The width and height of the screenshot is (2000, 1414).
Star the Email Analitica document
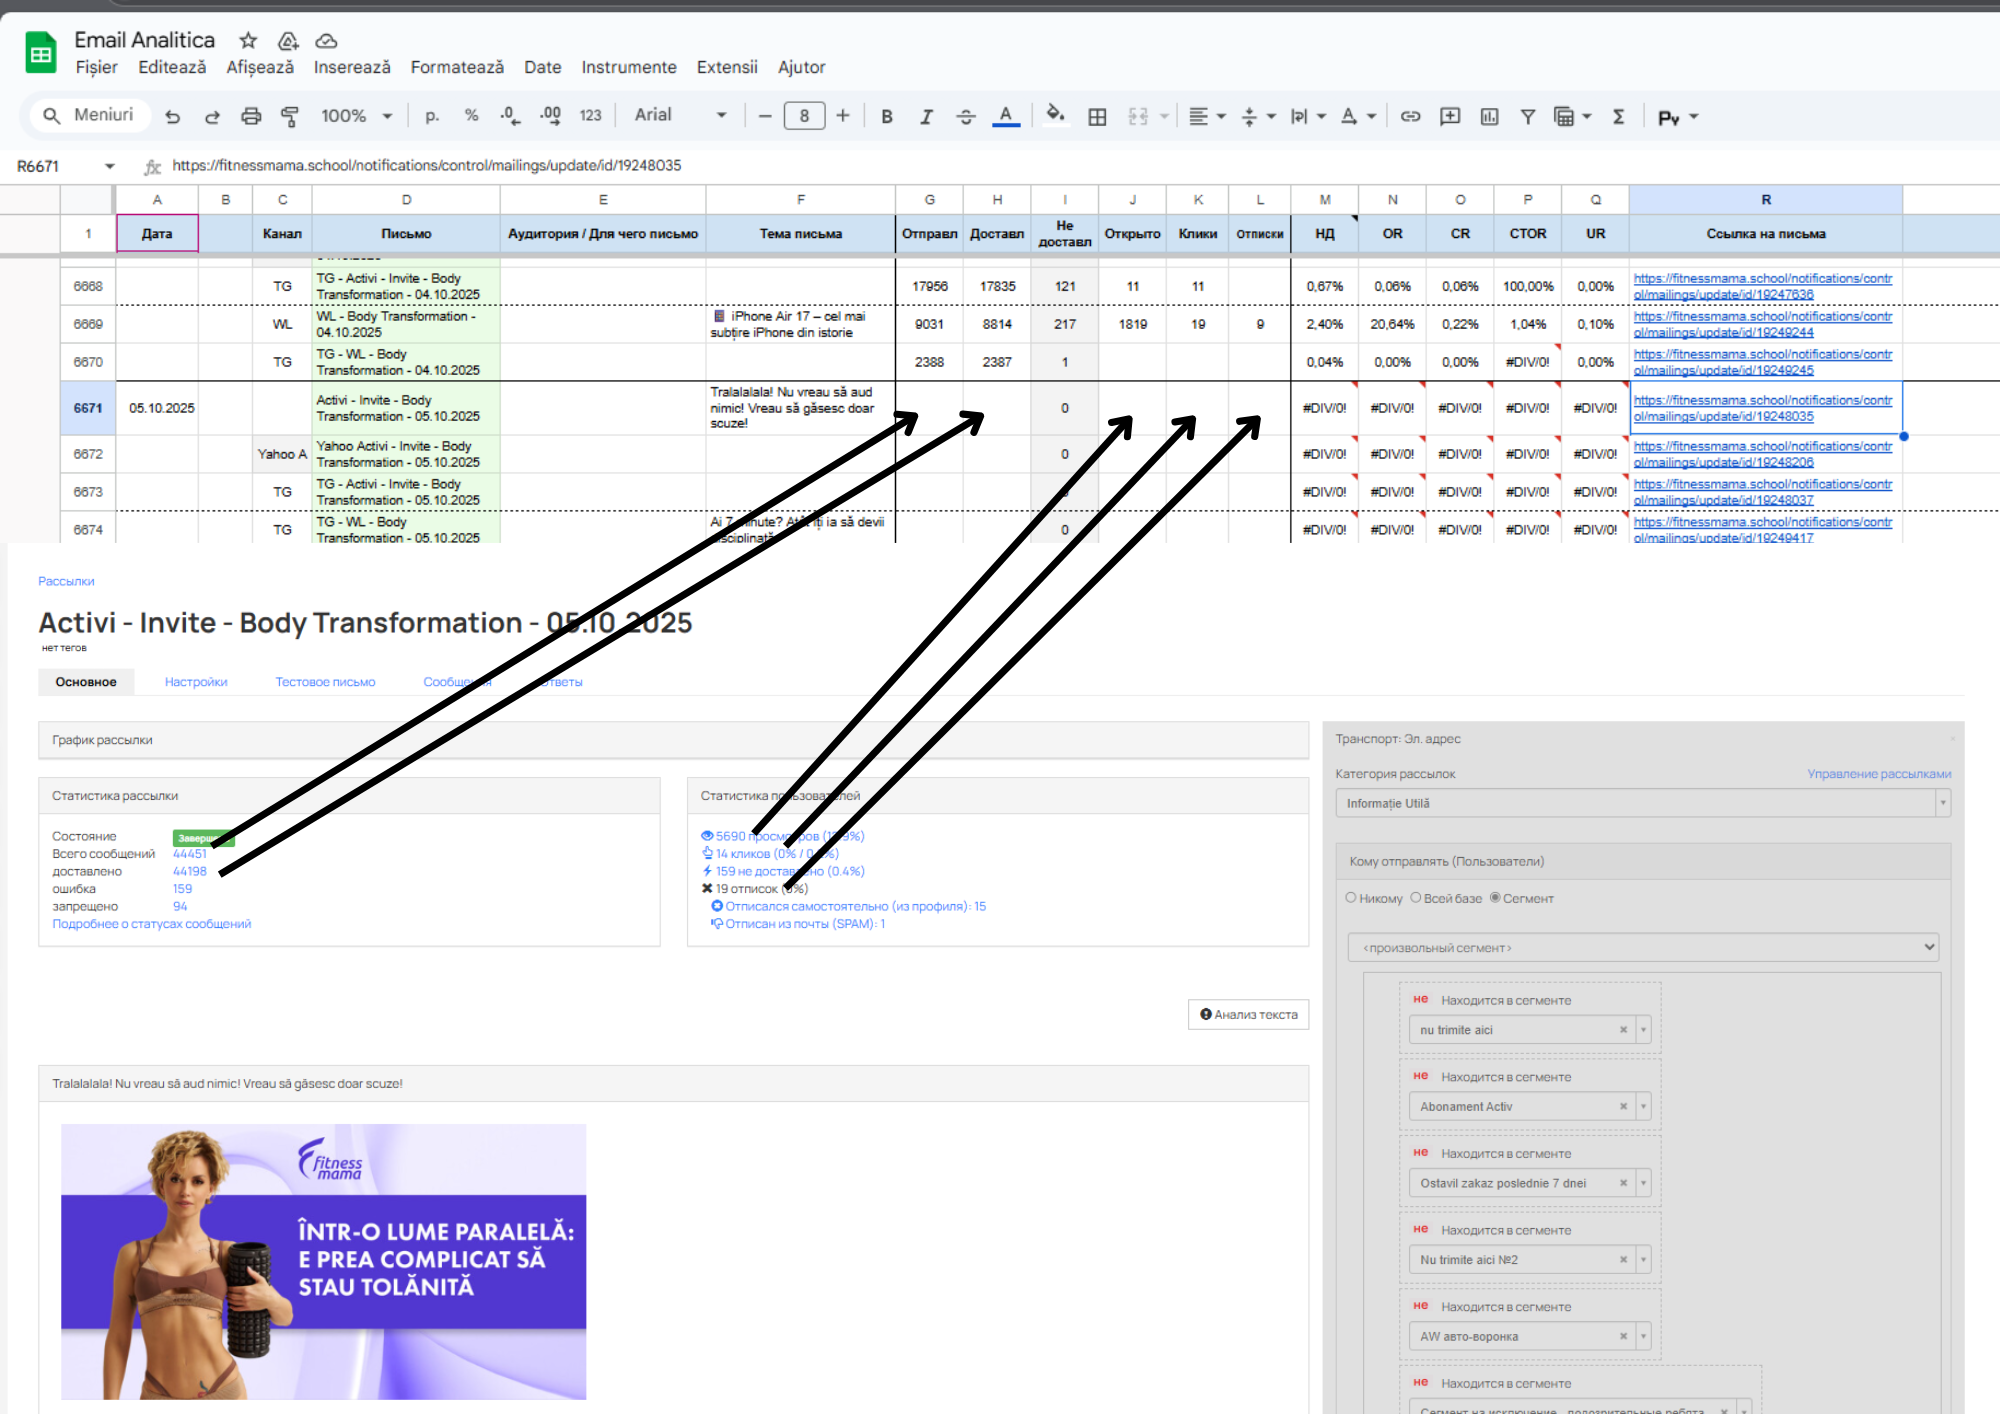248,40
